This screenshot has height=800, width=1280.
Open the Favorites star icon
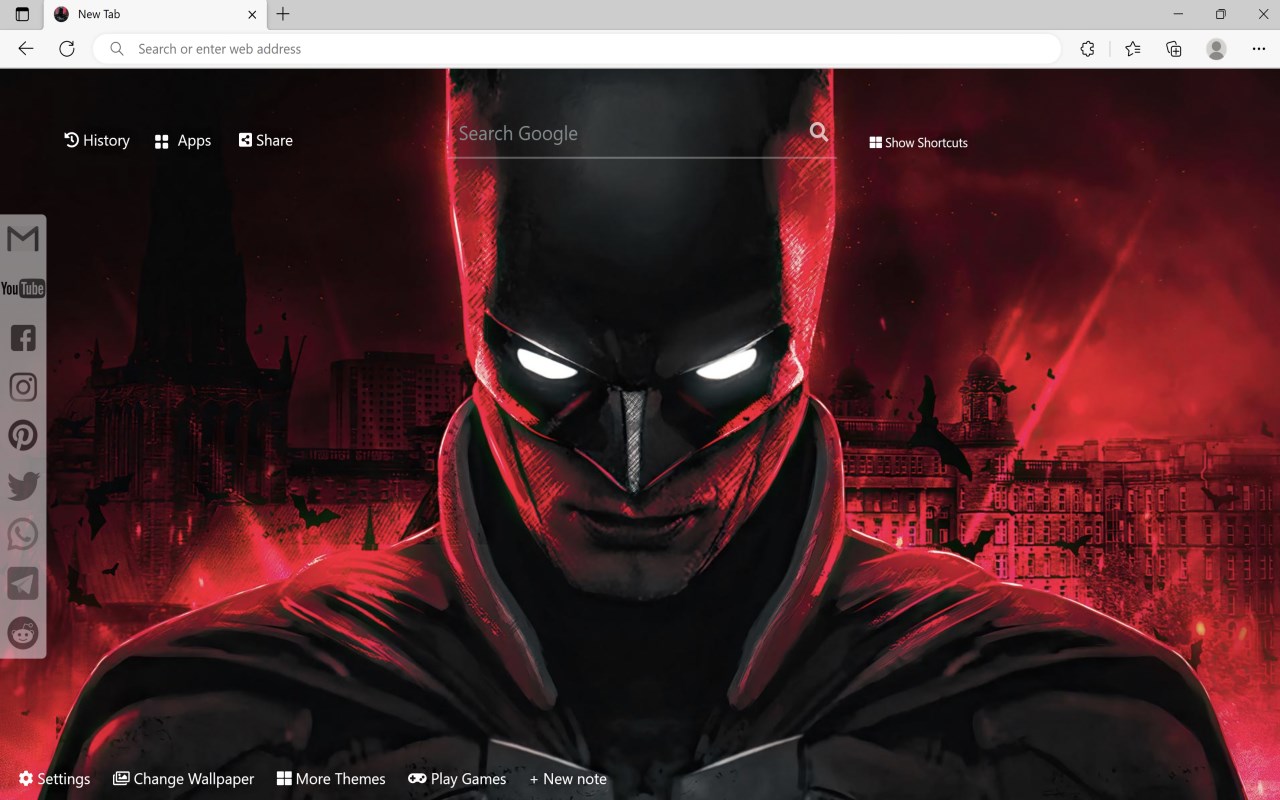click(x=1132, y=49)
